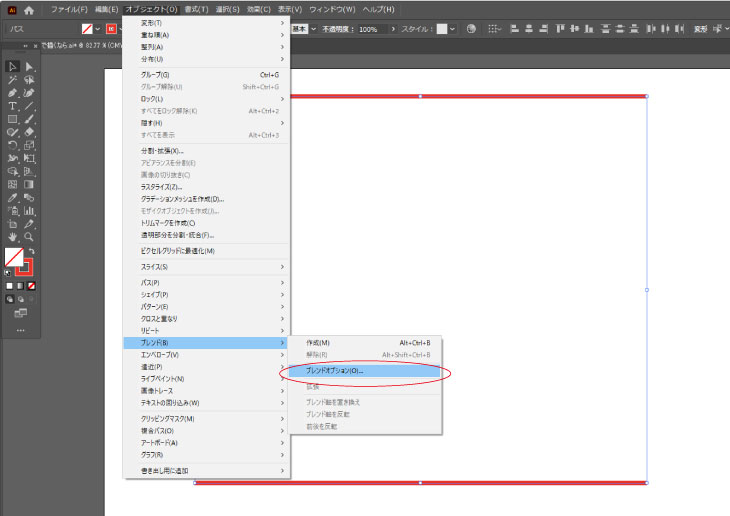Select the Zoom magnifier tool
Viewport: 730px width, 516px height.
(x=29, y=236)
